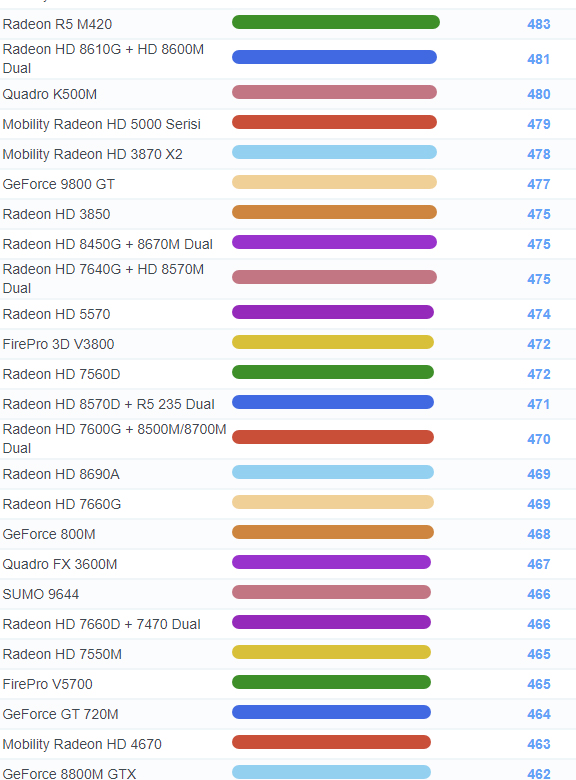Click 466 score for SUMO 9644

coord(539,594)
